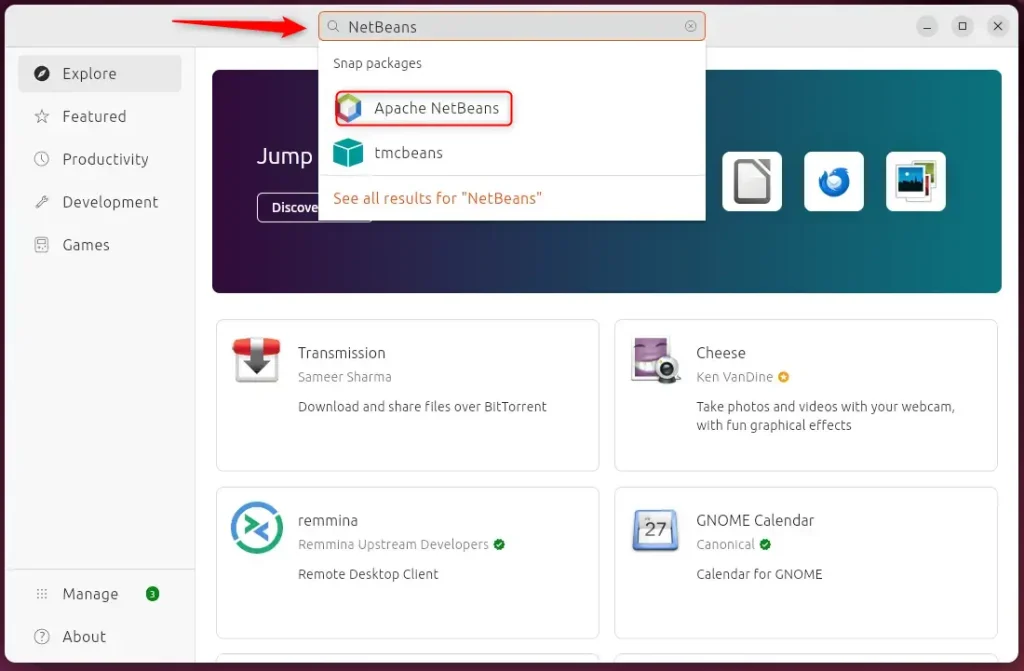Open the remmina app card
1024x671 pixels.
(408, 563)
